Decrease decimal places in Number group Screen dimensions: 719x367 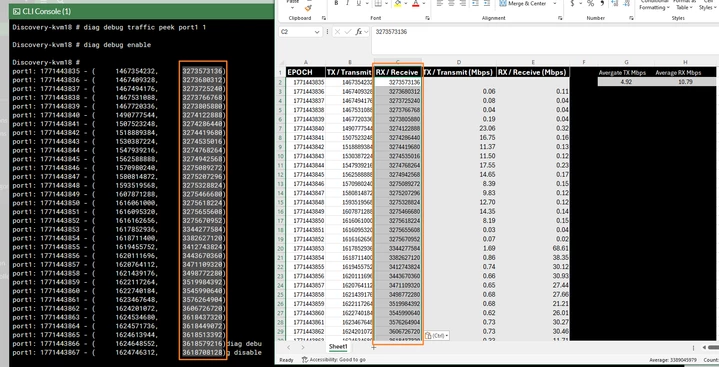tap(626, 4)
